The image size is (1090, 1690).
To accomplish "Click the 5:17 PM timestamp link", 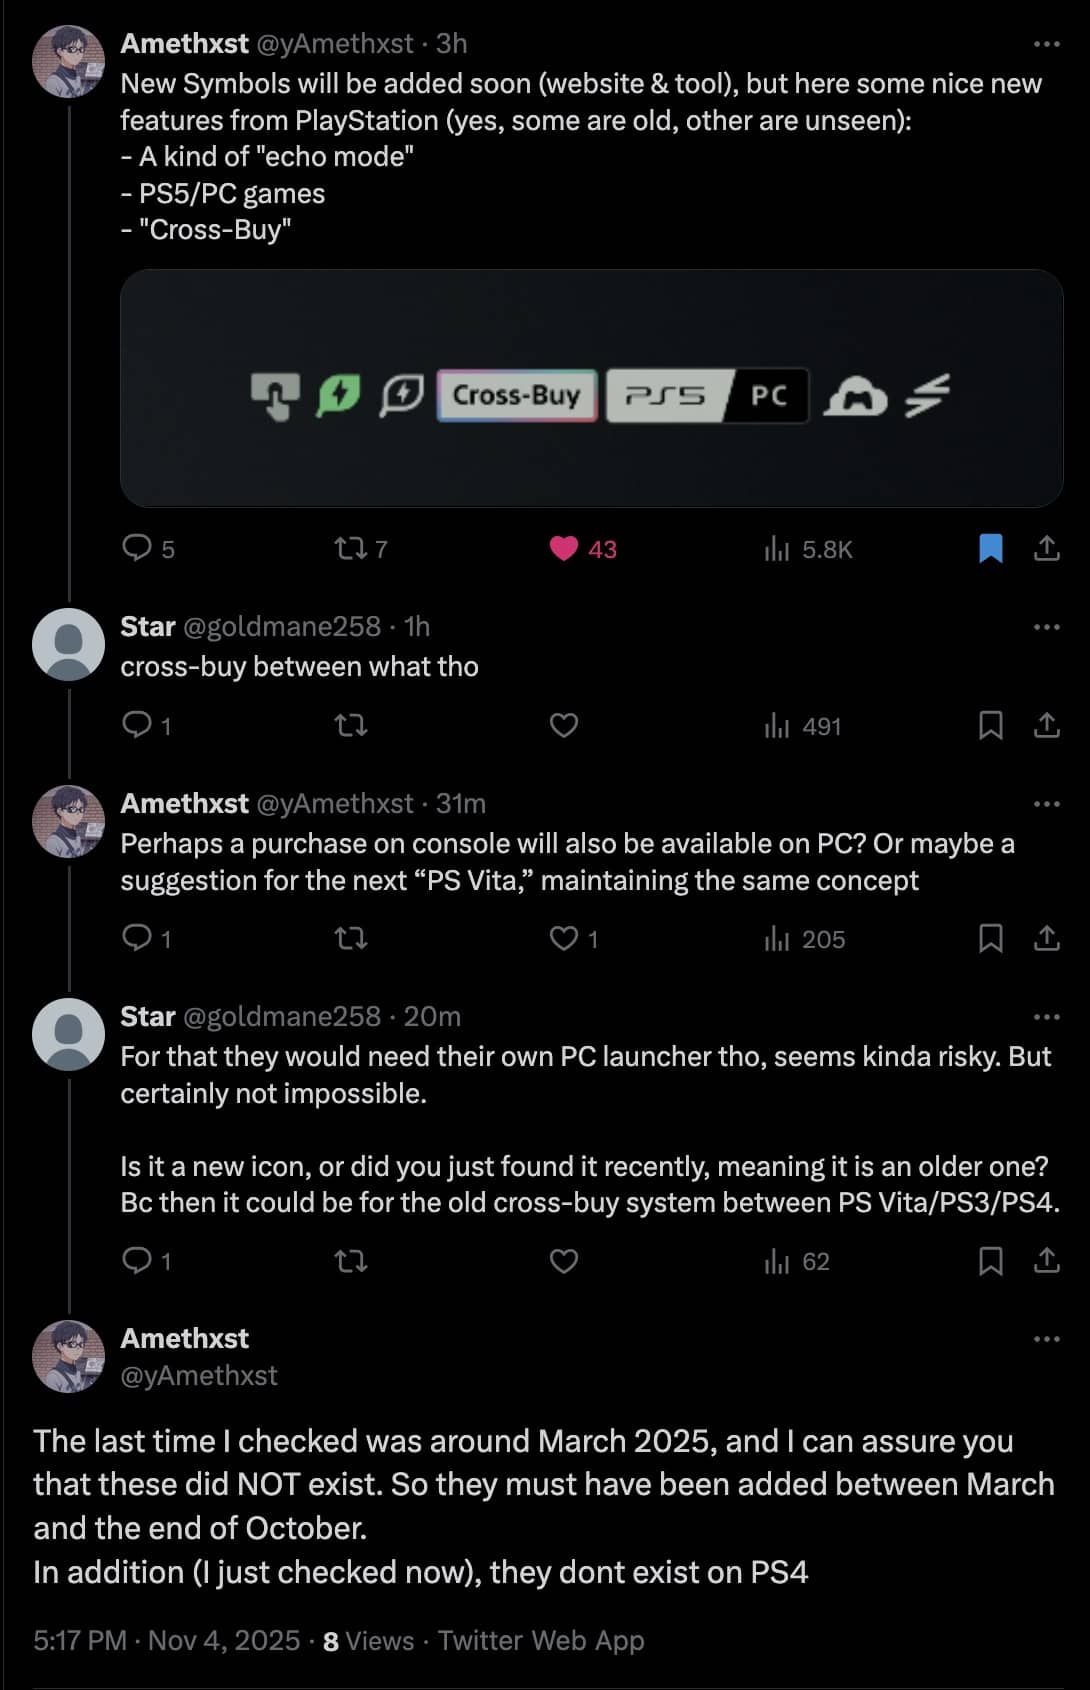I will [x=79, y=1641].
